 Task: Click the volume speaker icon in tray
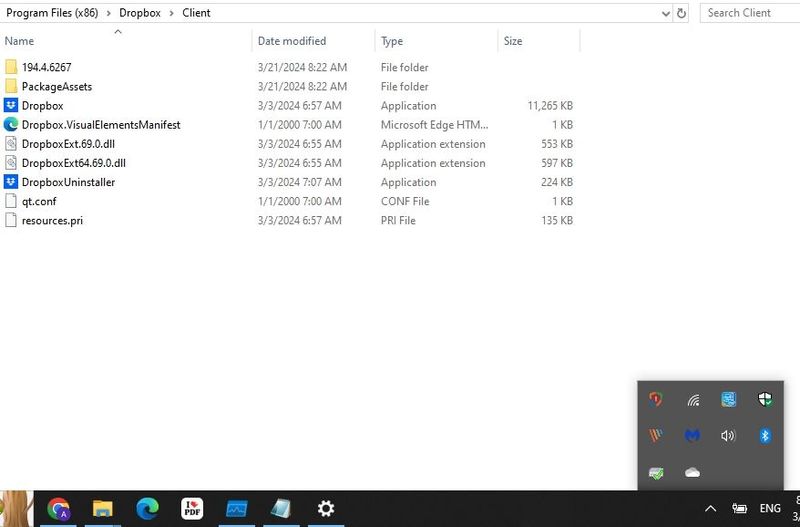(728, 436)
